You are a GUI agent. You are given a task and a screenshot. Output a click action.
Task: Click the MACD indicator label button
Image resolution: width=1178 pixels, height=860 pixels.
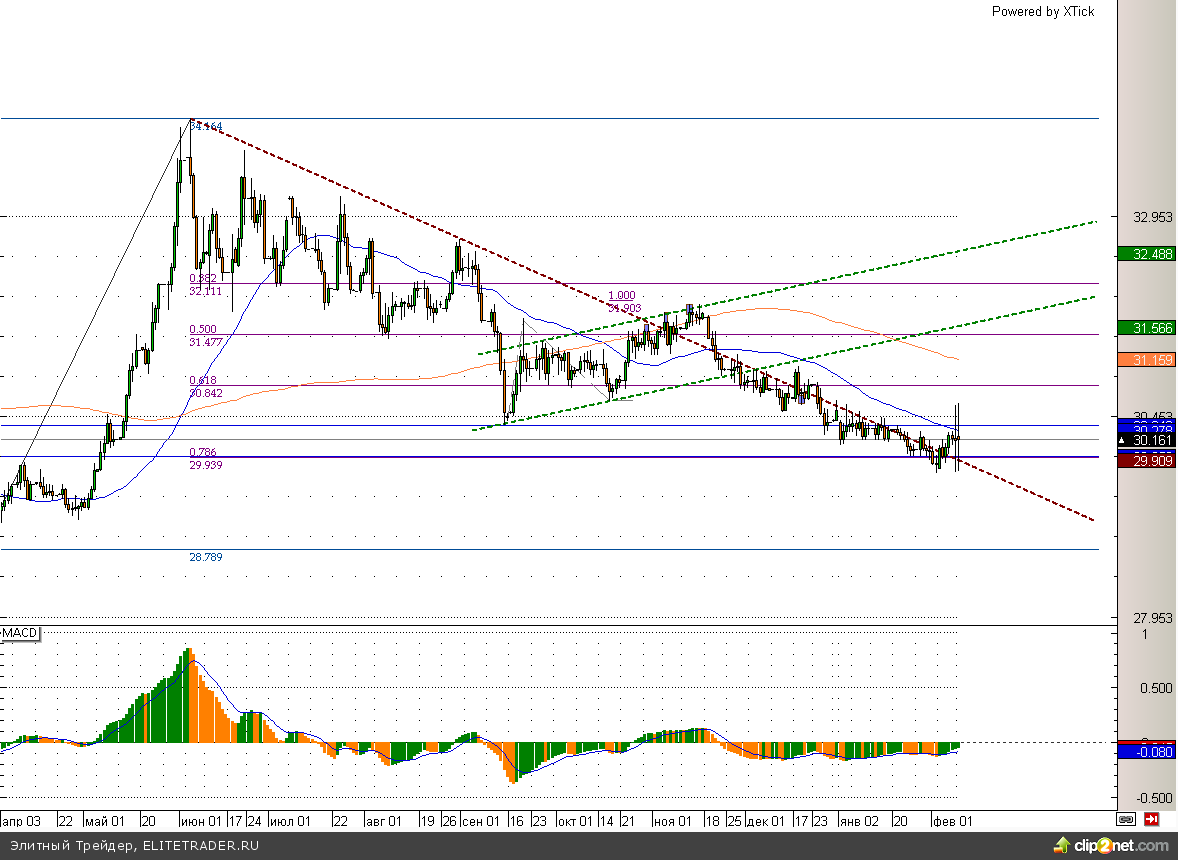(20, 634)
